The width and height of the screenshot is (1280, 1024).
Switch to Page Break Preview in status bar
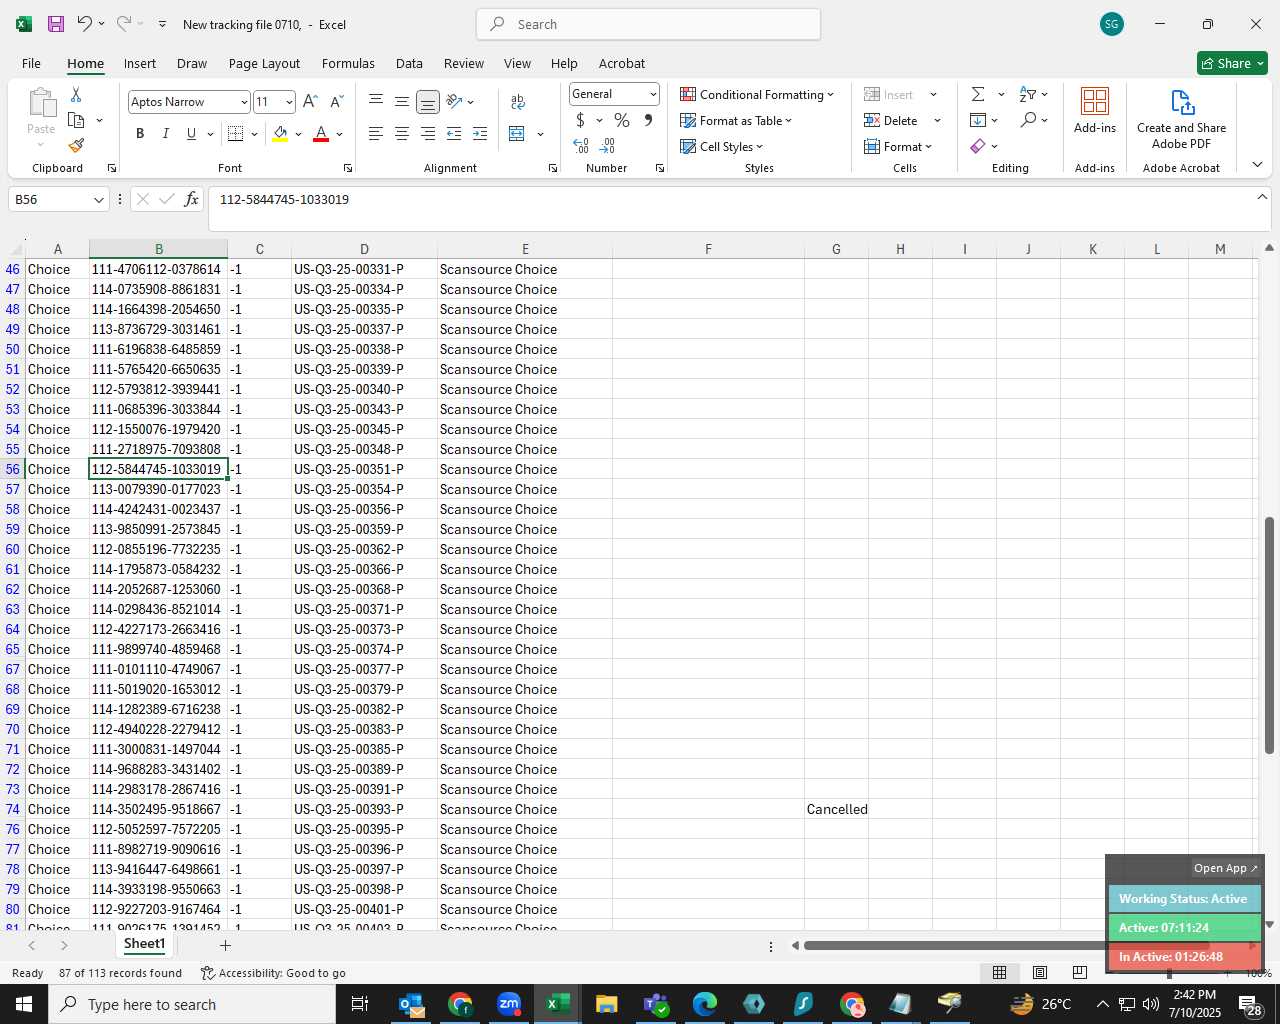1080,973
